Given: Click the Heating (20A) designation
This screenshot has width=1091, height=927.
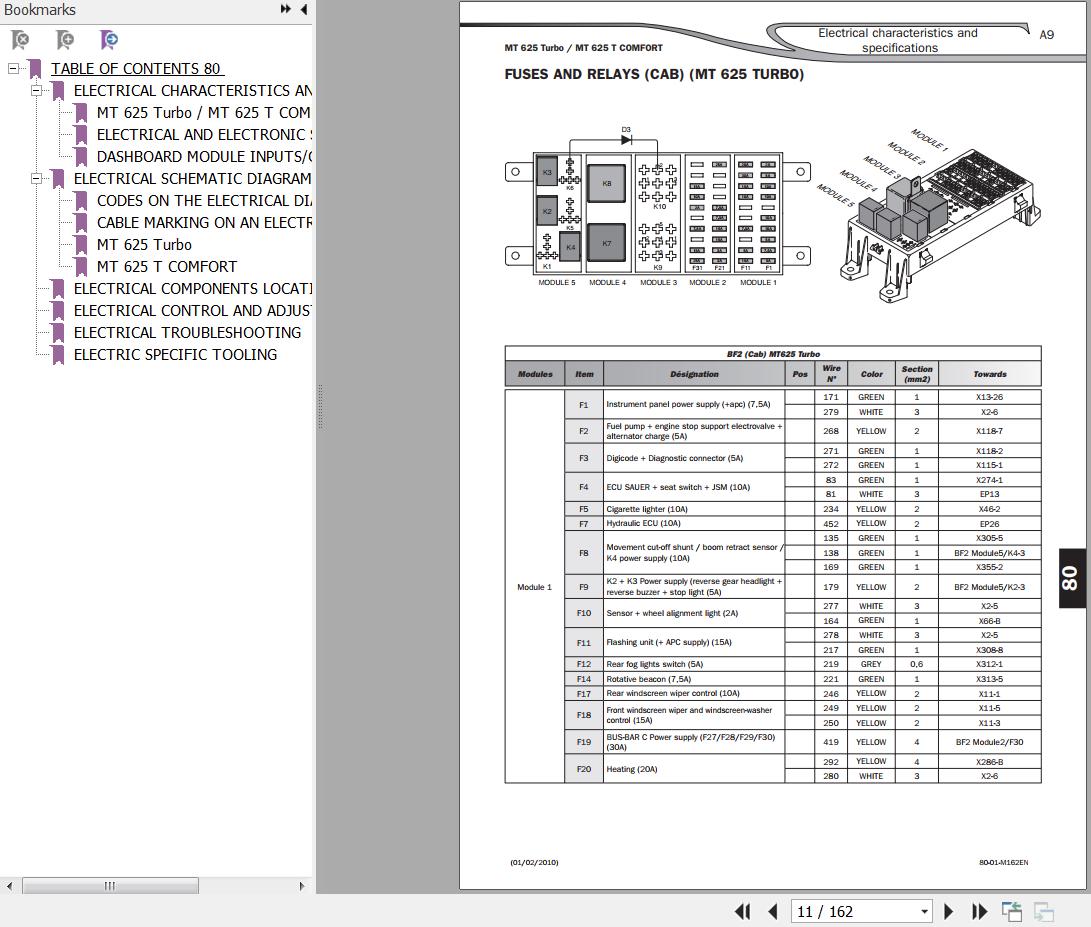Looking at the screenshot, I should (632, 769).
